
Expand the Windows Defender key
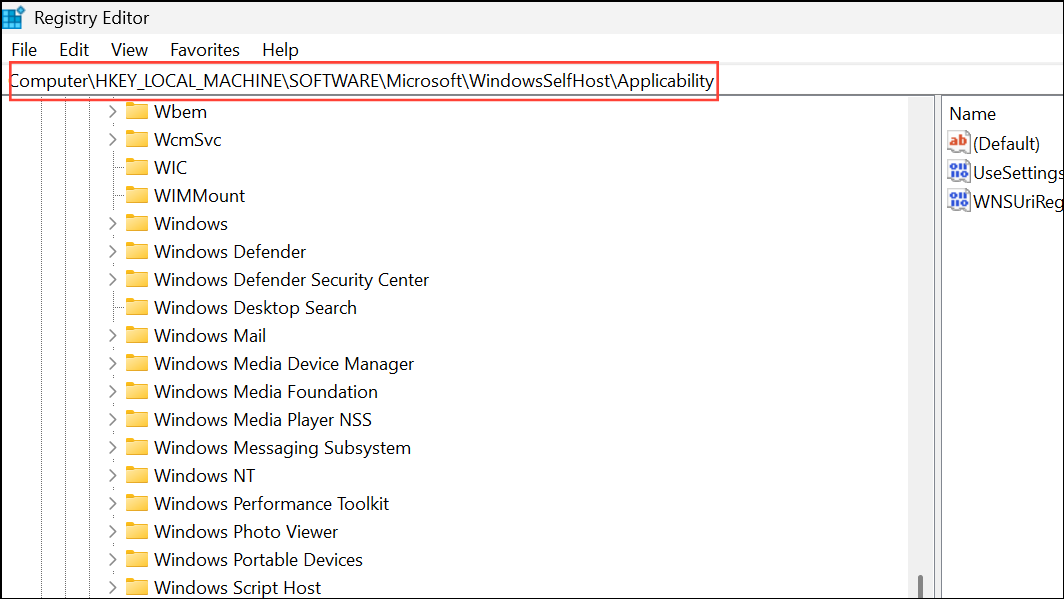pyautogui.click(x=113, y=252)
